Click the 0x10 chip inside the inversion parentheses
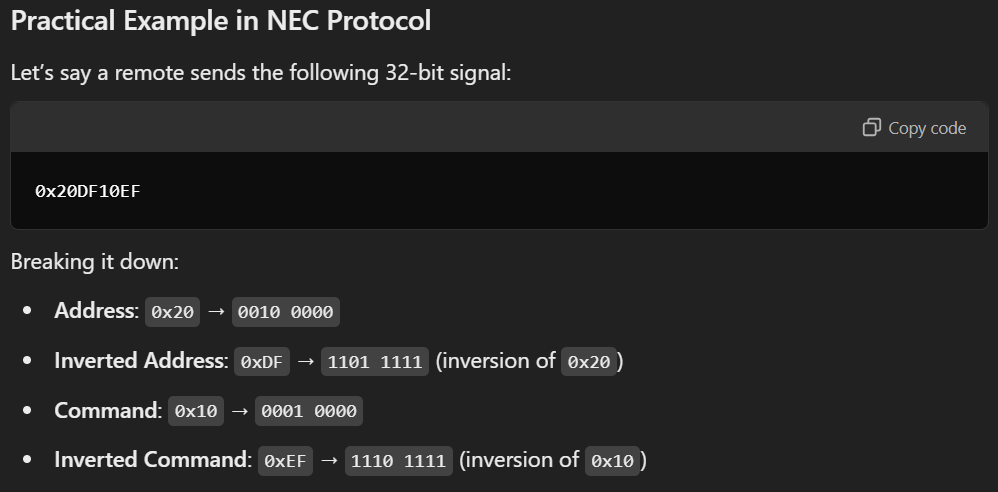This screenshot has width=998, height=492. click(613, 461)
